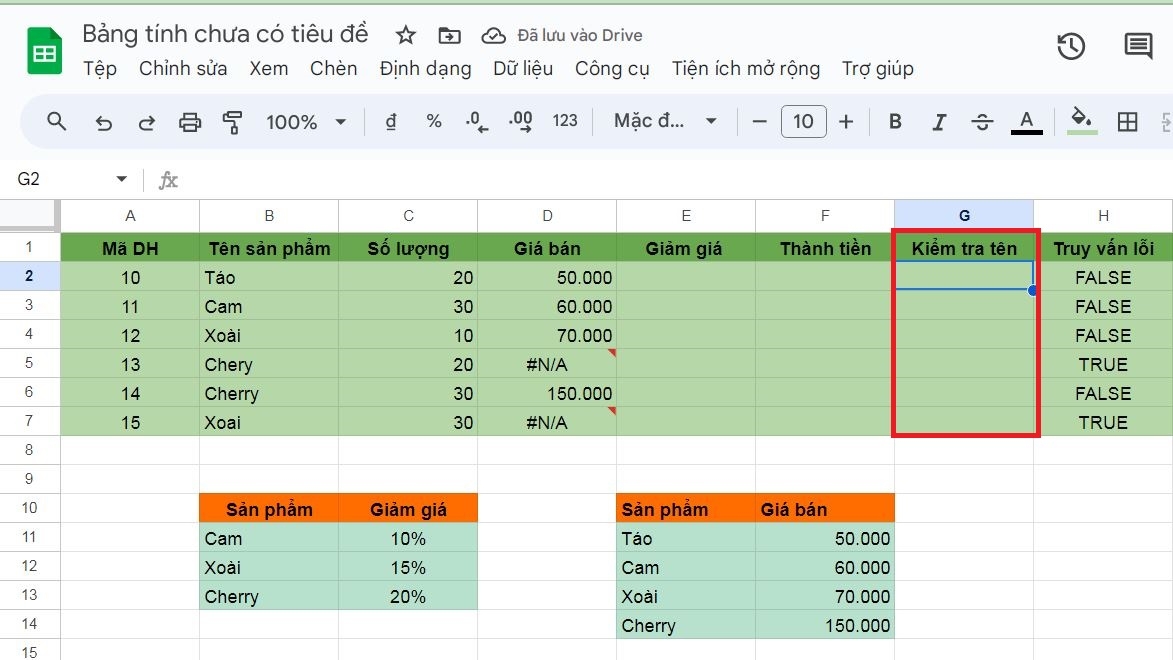The image size is (1173, 660).
Task: Increase font size with plus
Action: [x=846, y=121]
